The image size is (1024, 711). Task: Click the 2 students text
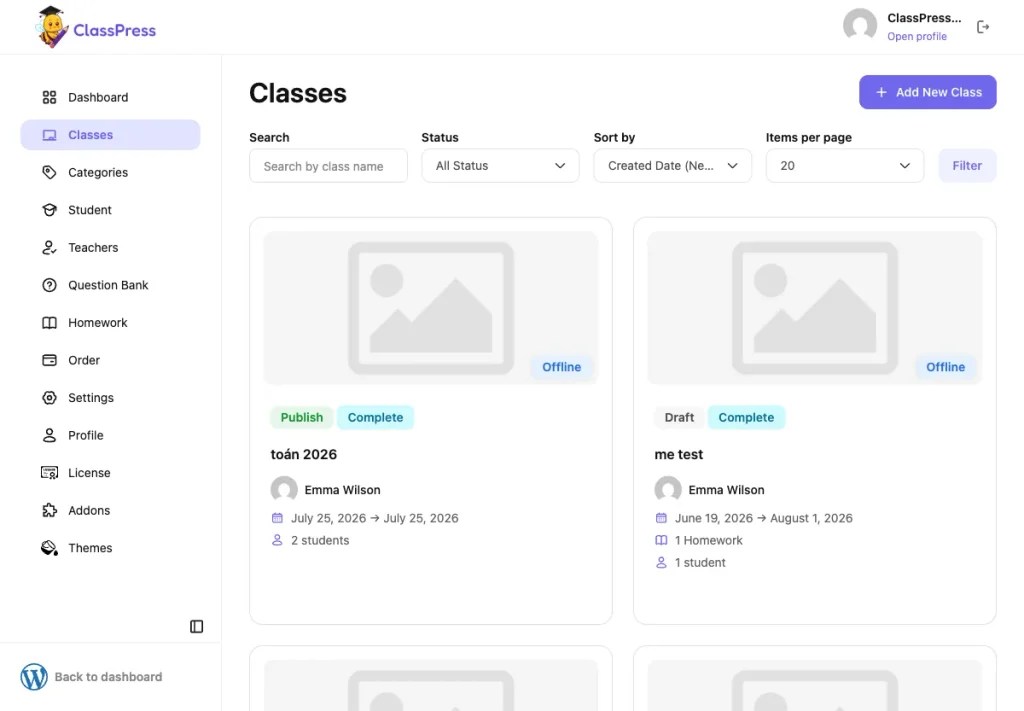(320, 540)
